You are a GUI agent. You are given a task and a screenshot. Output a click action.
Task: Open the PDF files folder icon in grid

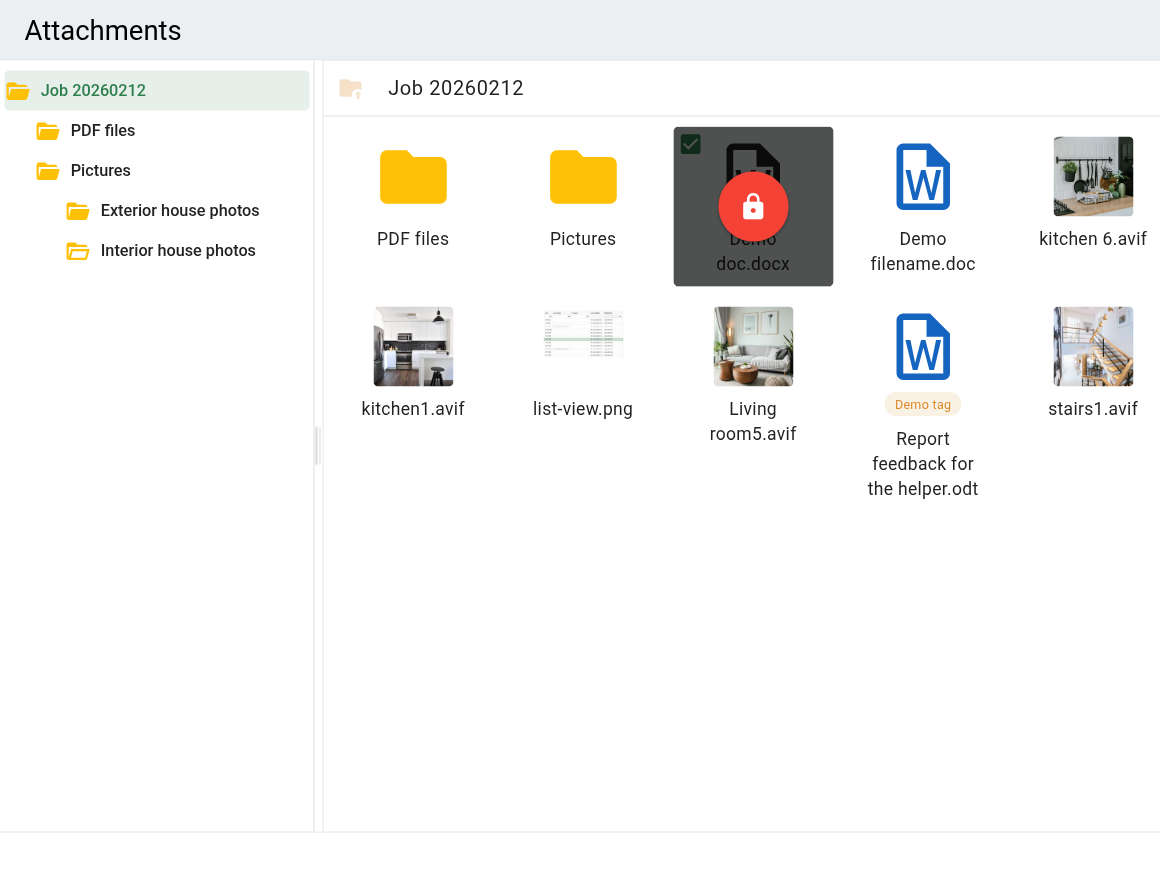click(x=413, y=177)
